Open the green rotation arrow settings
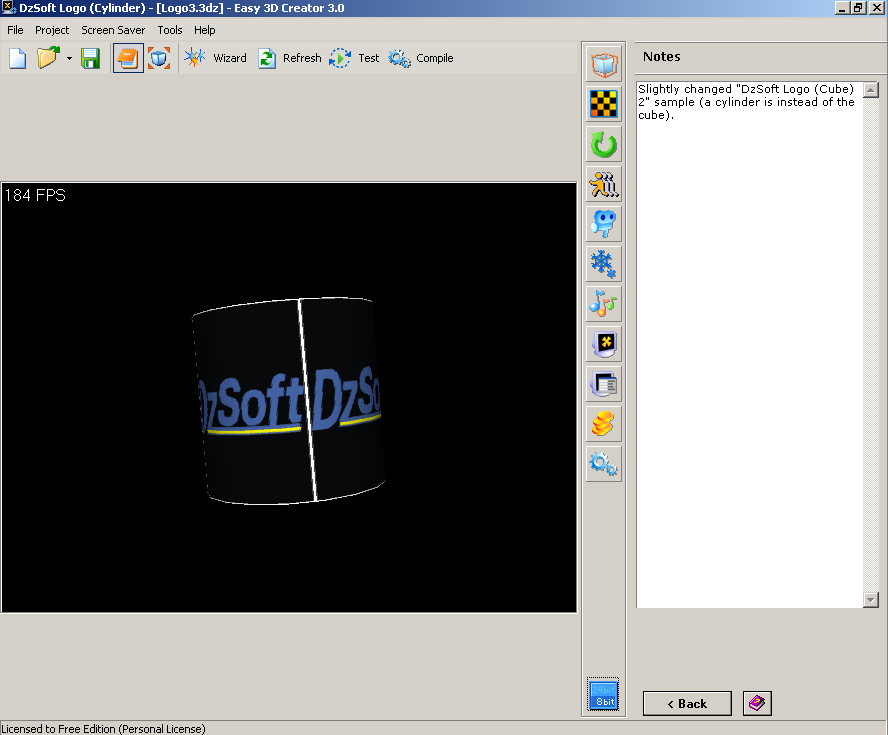Viewport: 888px width, 735px height. [604, 144]
